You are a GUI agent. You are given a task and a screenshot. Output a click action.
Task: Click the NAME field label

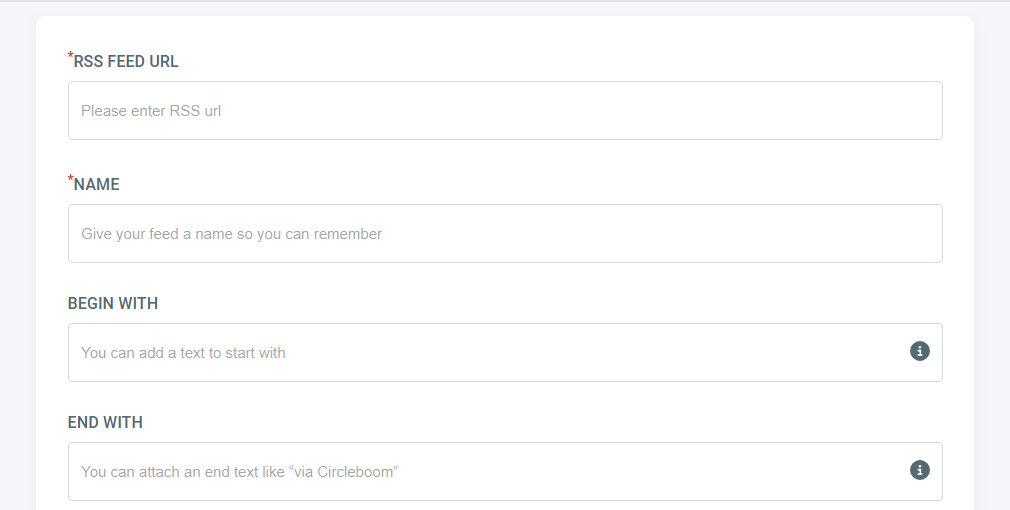point(97,185)
